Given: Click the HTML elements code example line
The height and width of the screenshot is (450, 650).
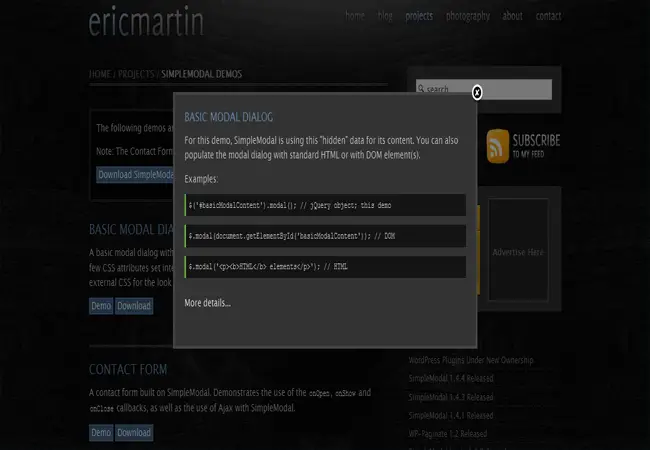Looking at the screenshot, I should tap(325, 267).
